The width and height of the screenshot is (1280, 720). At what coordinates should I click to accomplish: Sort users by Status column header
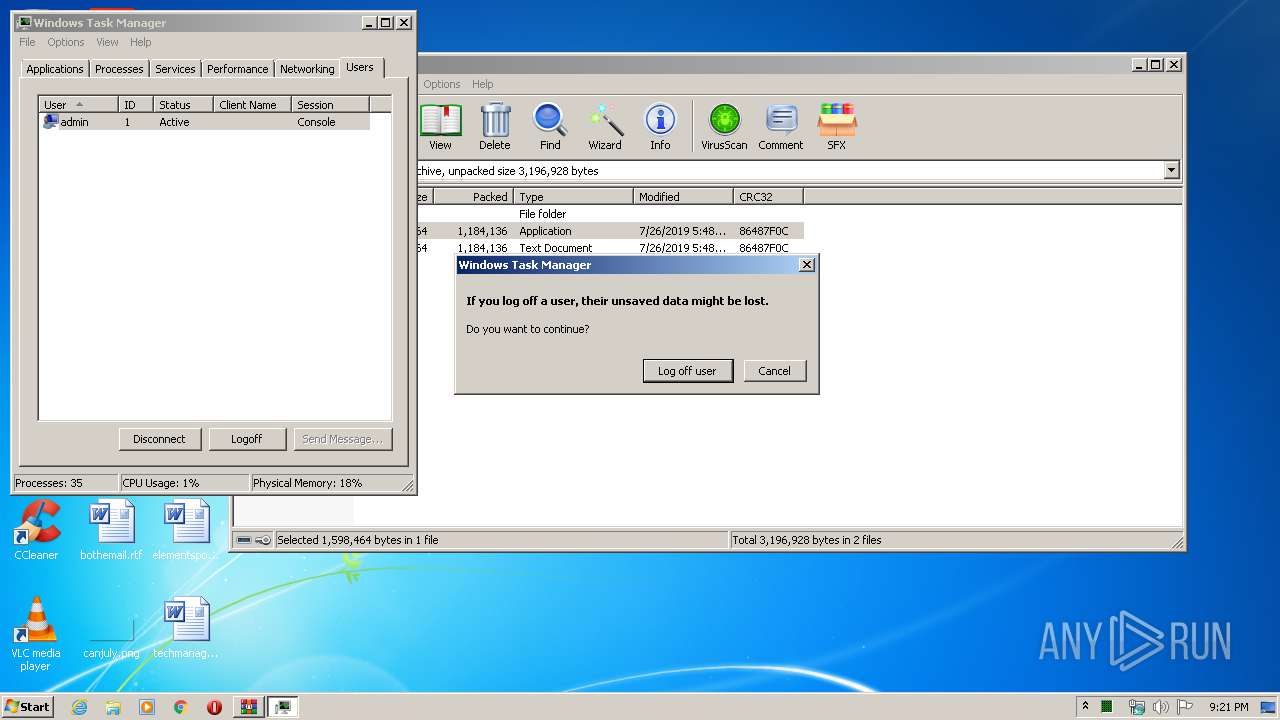click(183, 105)
